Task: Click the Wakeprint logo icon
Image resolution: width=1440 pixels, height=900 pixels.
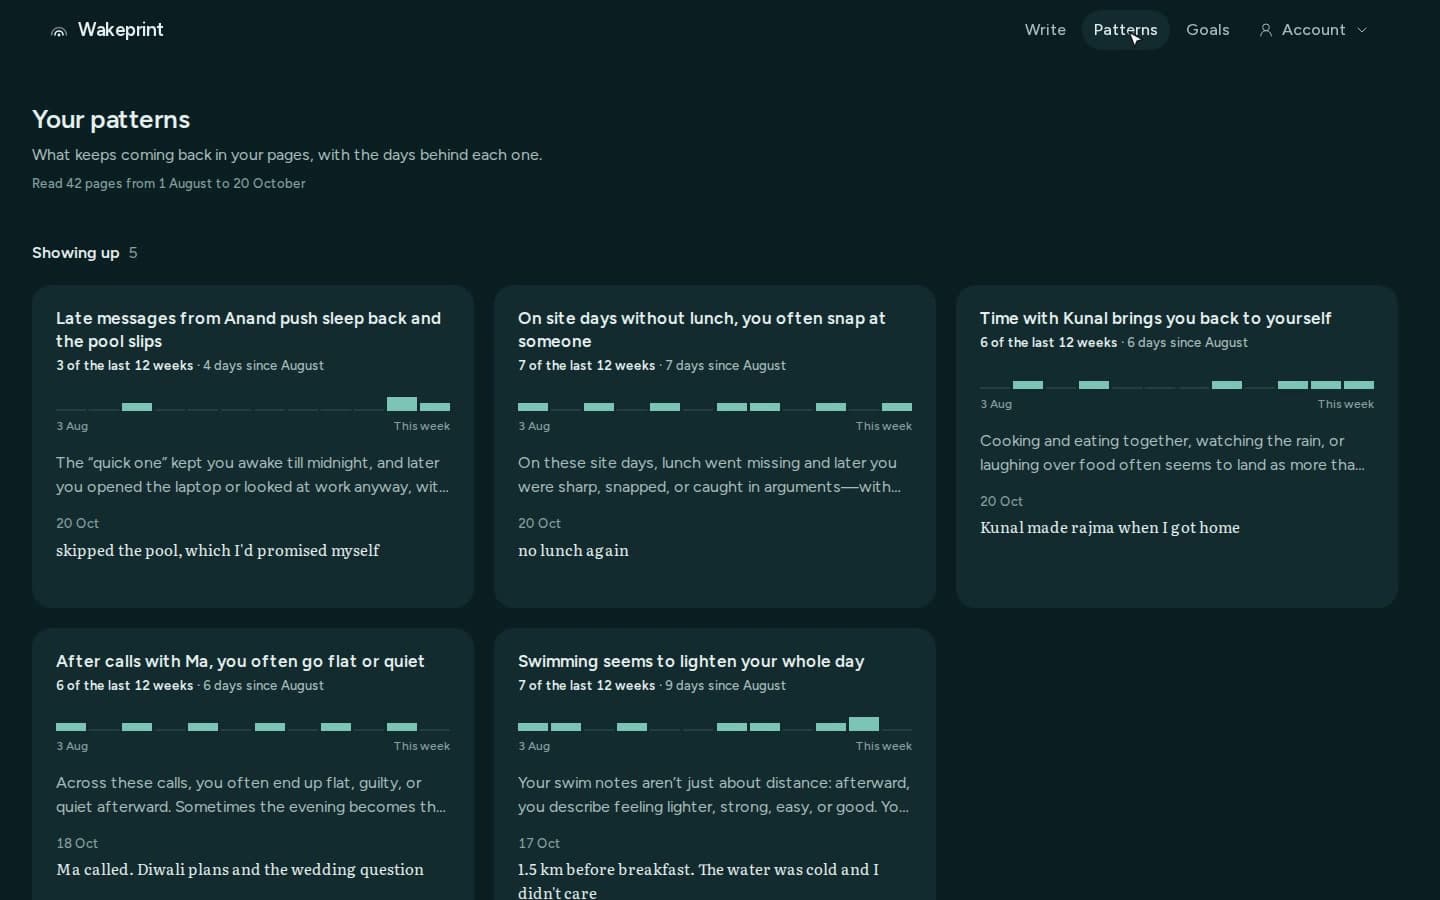Action: (59, 31)
